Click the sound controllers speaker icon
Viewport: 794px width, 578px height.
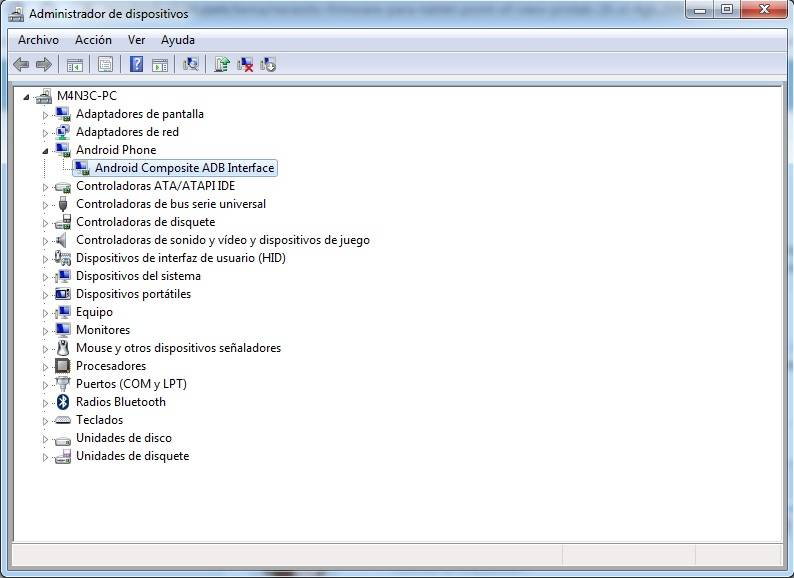62,240
